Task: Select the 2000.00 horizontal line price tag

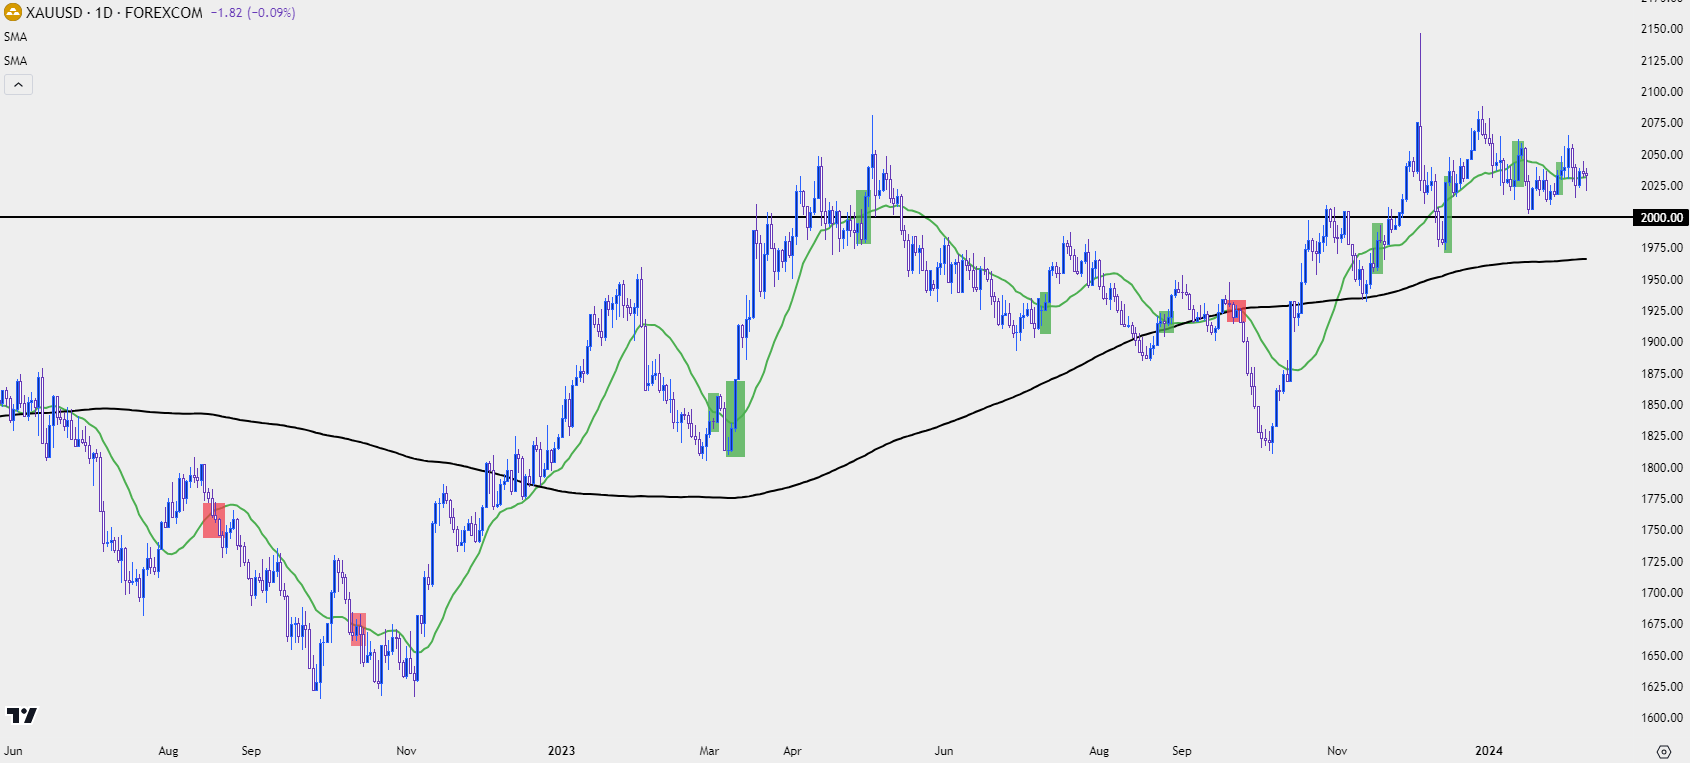Action: (x=1661, y=217)
